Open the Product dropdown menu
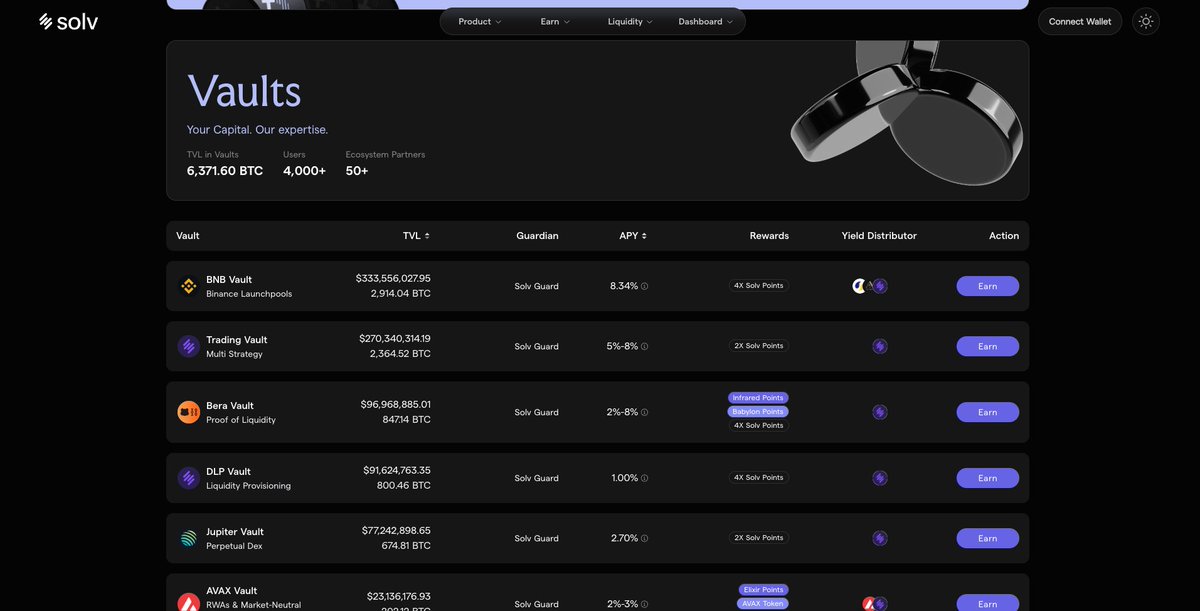This screenshot has width=1200, height=611. 480,21
